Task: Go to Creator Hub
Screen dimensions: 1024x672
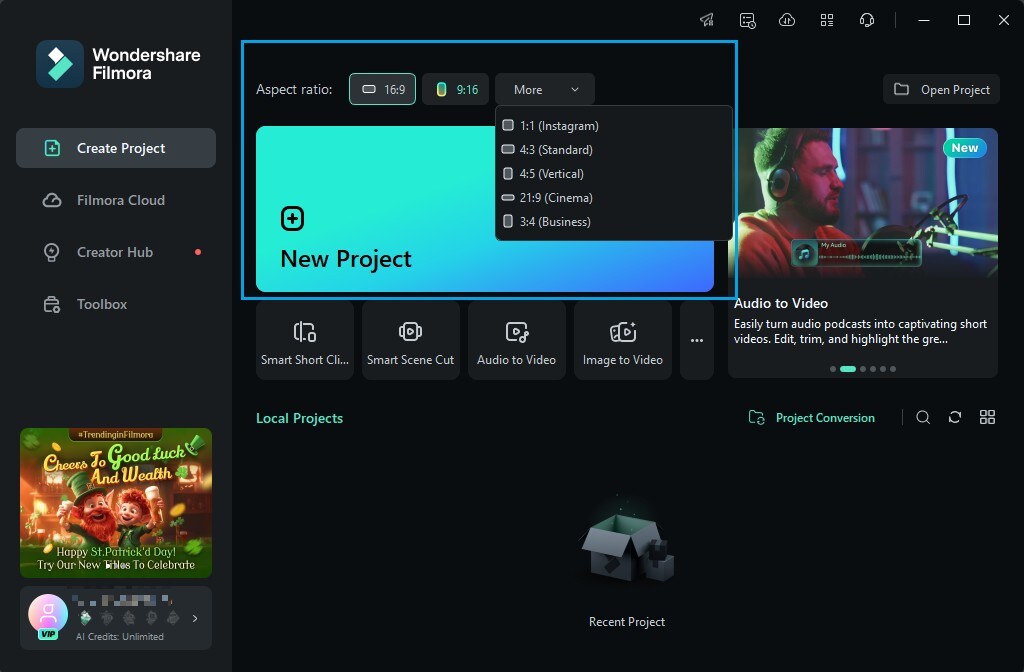Action: [116, 252]
